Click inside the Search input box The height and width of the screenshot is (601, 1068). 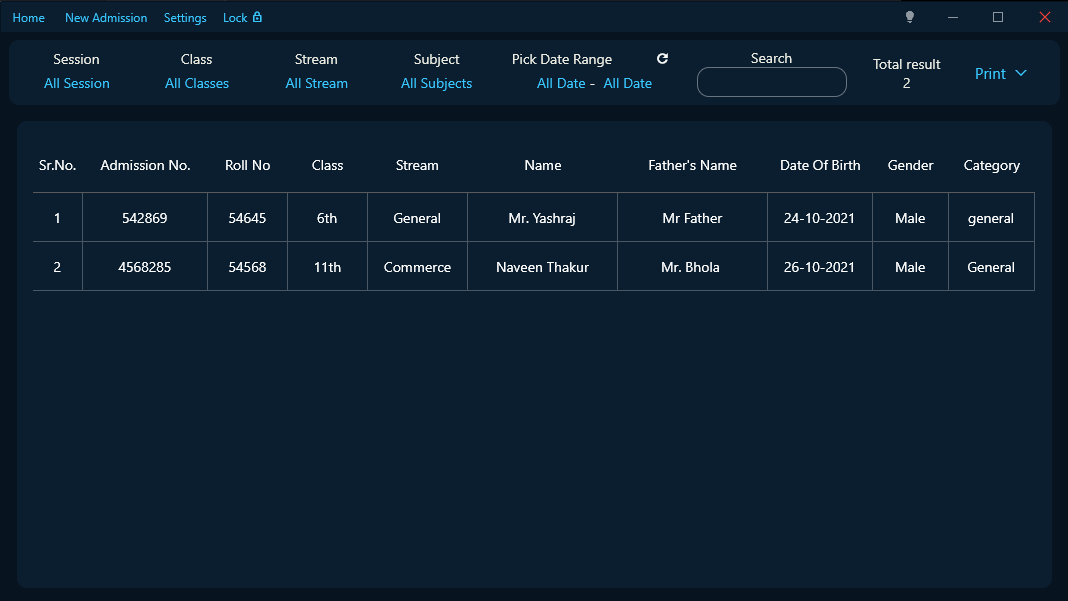click(x=771, y=82)
